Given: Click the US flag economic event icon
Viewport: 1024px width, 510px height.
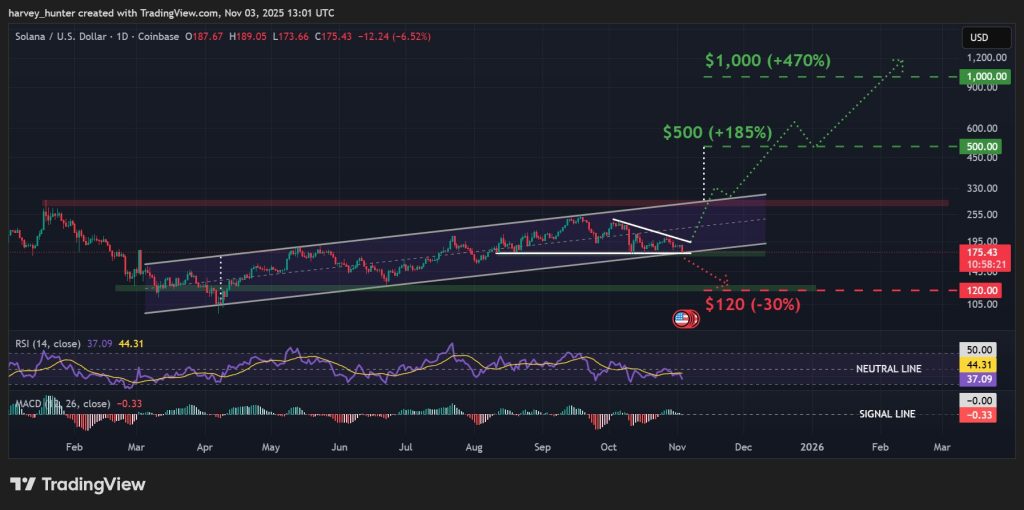Looking at the screenshot, I should click(x=684, y=319).
